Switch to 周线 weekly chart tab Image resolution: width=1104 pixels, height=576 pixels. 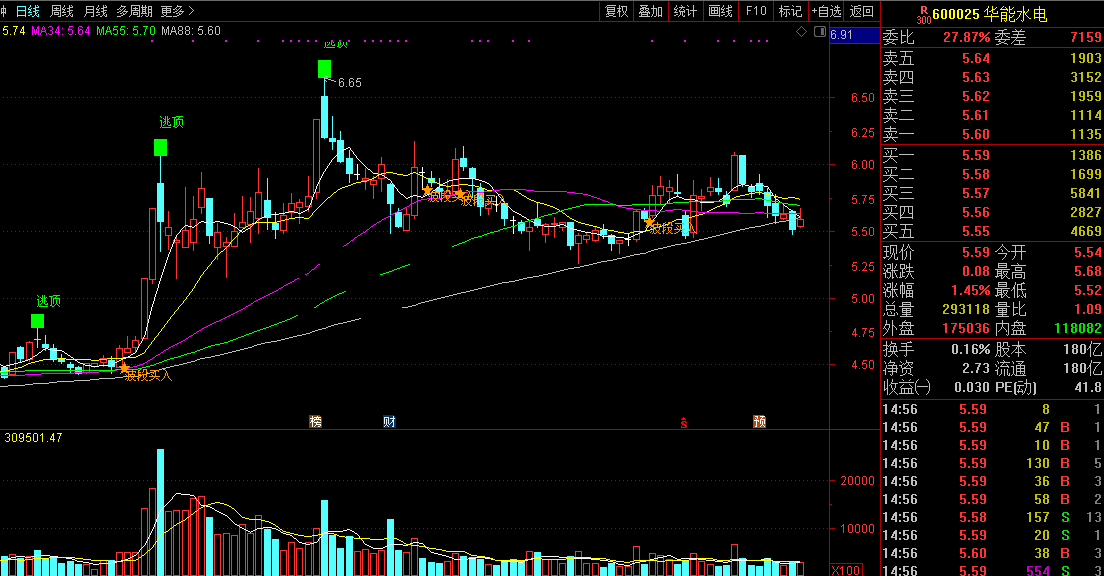pos(62,11)
